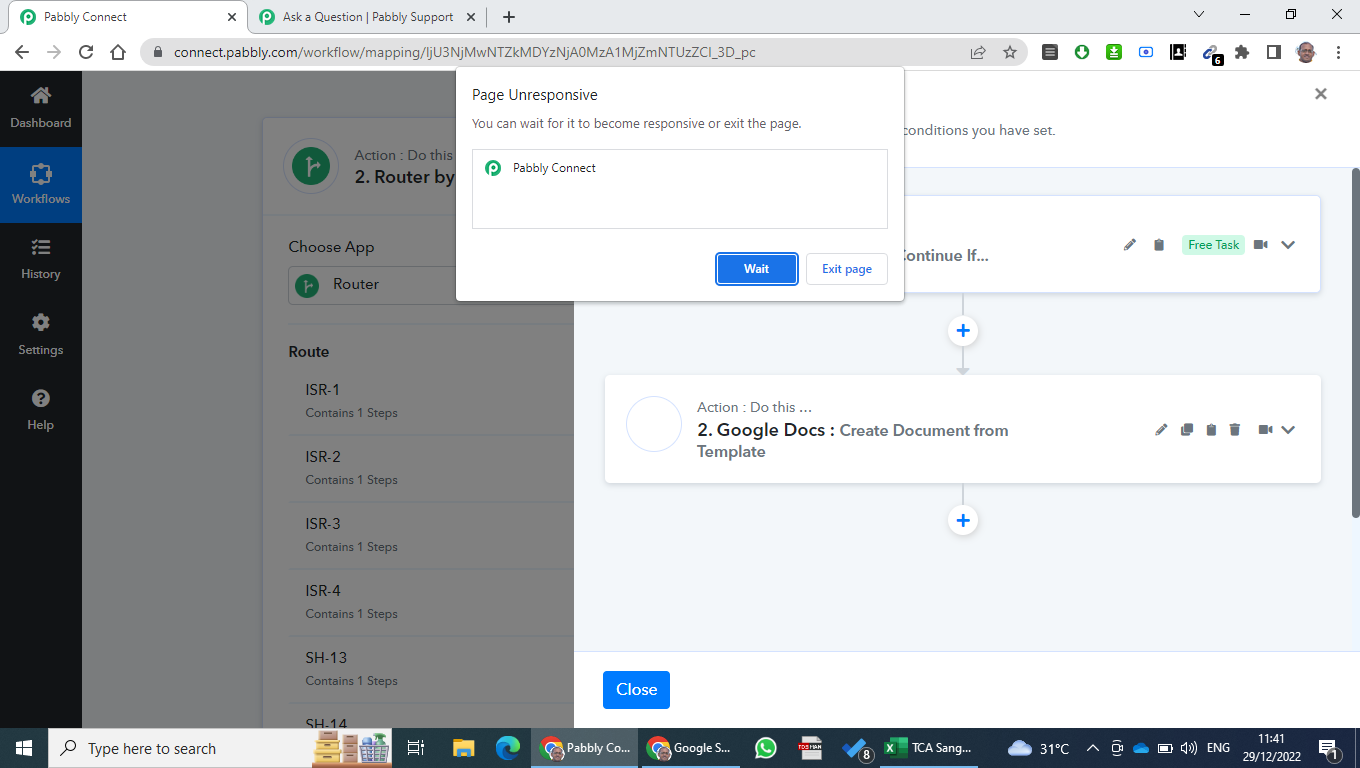Click the Google Docs Create Document step title

(x=852, y=441)
